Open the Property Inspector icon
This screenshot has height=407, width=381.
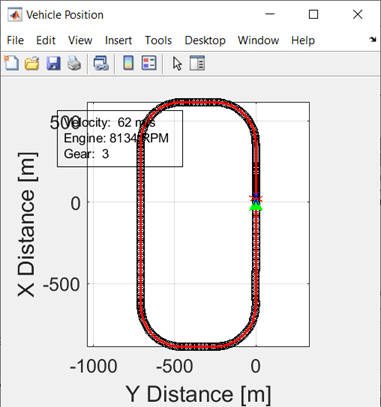(197, 63)
